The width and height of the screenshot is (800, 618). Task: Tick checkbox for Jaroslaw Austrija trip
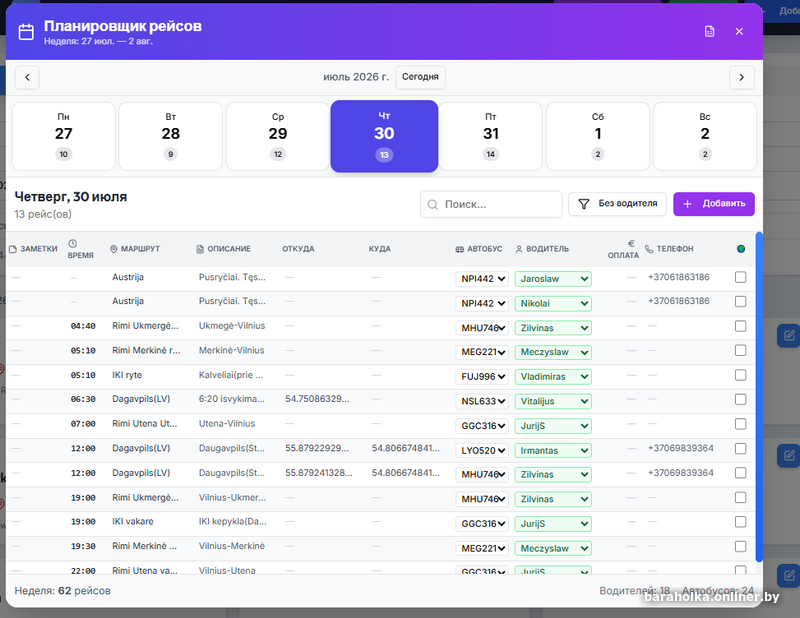[740, 277]
